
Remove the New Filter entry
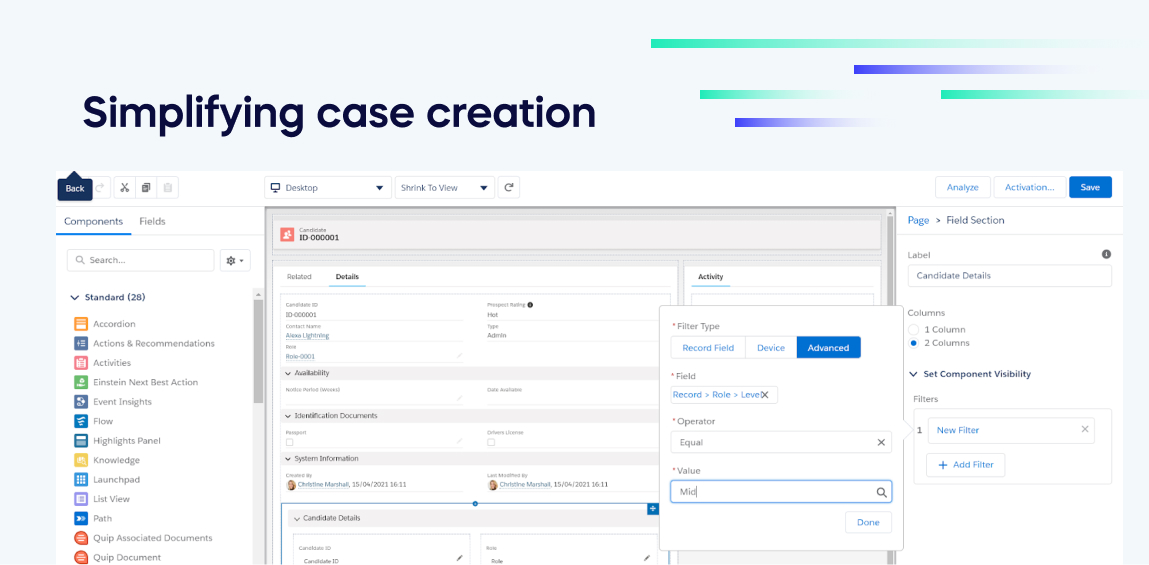click(1085, 429)
